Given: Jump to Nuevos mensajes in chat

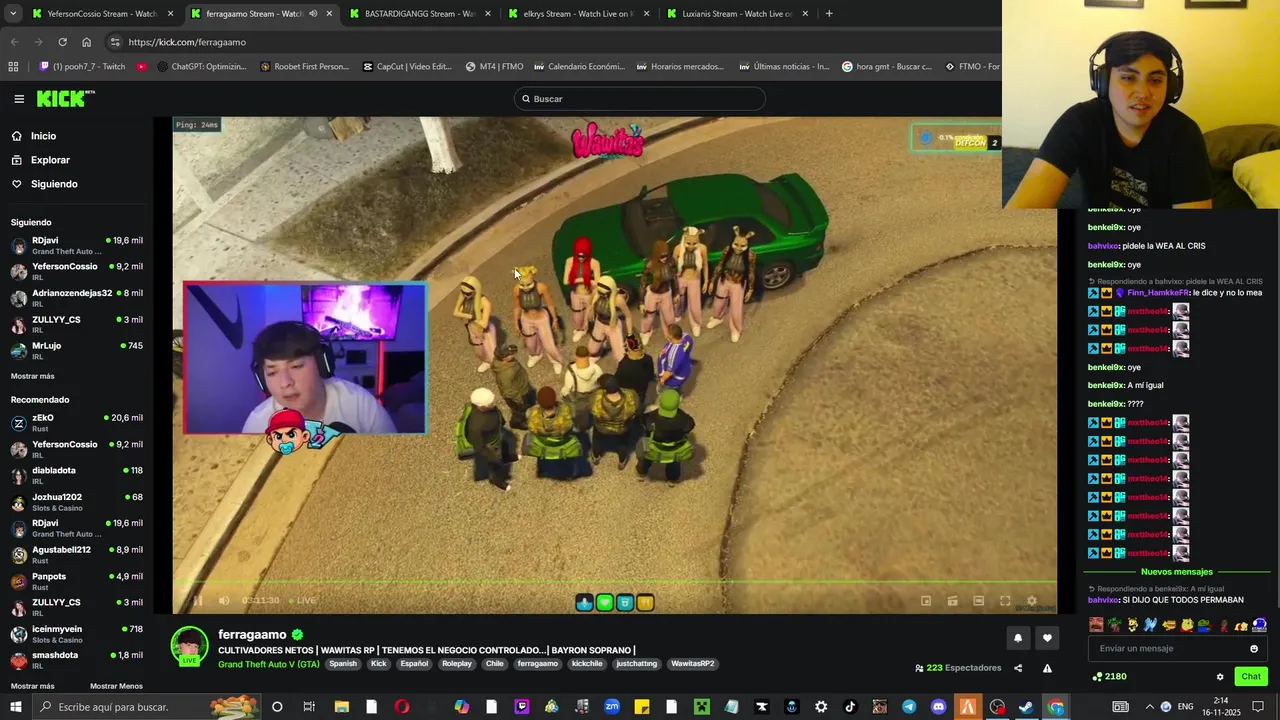Looking at the screenshot, I should (1176, 572).
